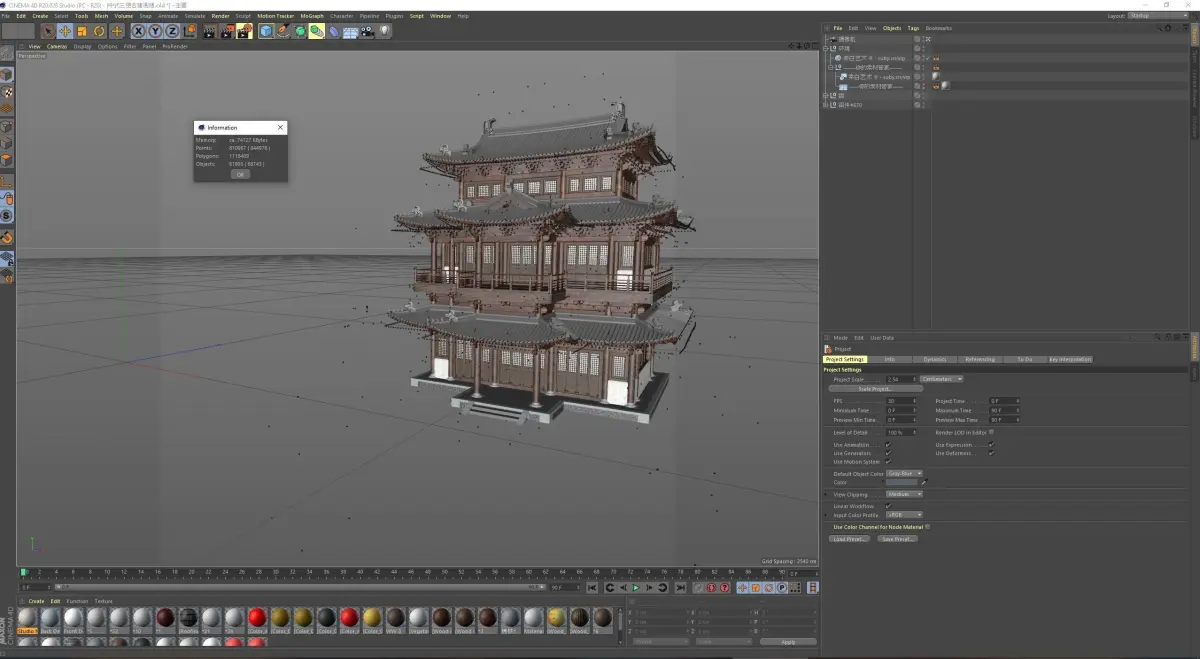Click the color eyedropper icon

[x=925, y=483]
